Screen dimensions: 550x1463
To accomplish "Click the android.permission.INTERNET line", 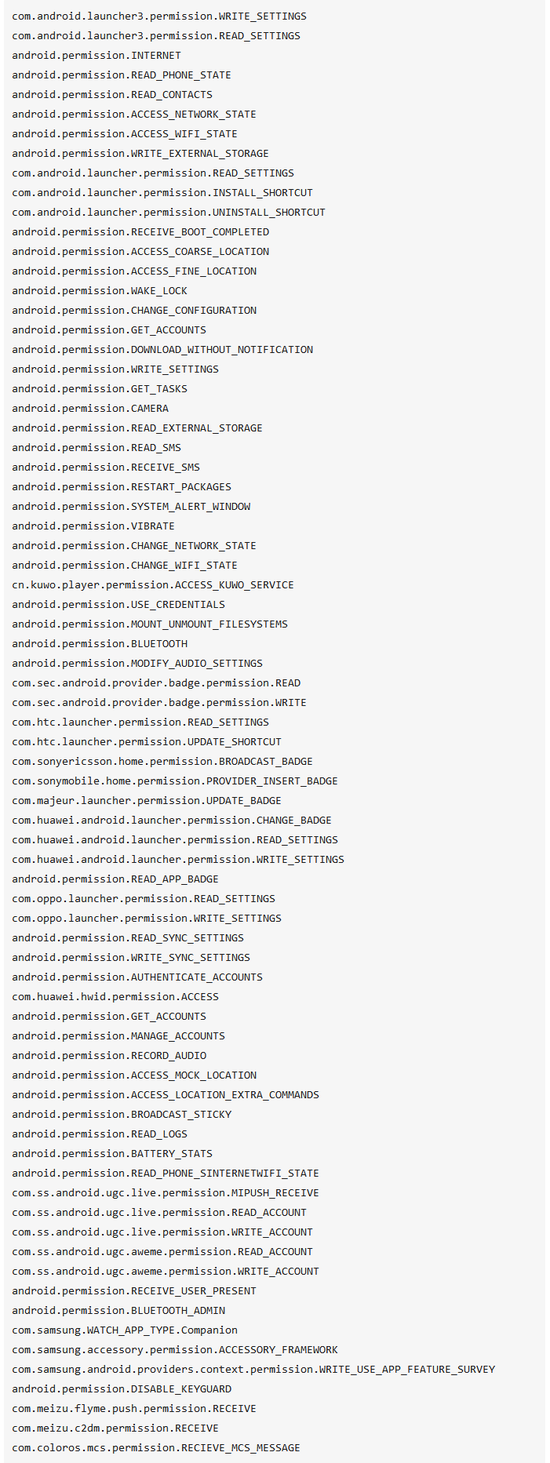I will pyautogui.click(x=97, y=56).
